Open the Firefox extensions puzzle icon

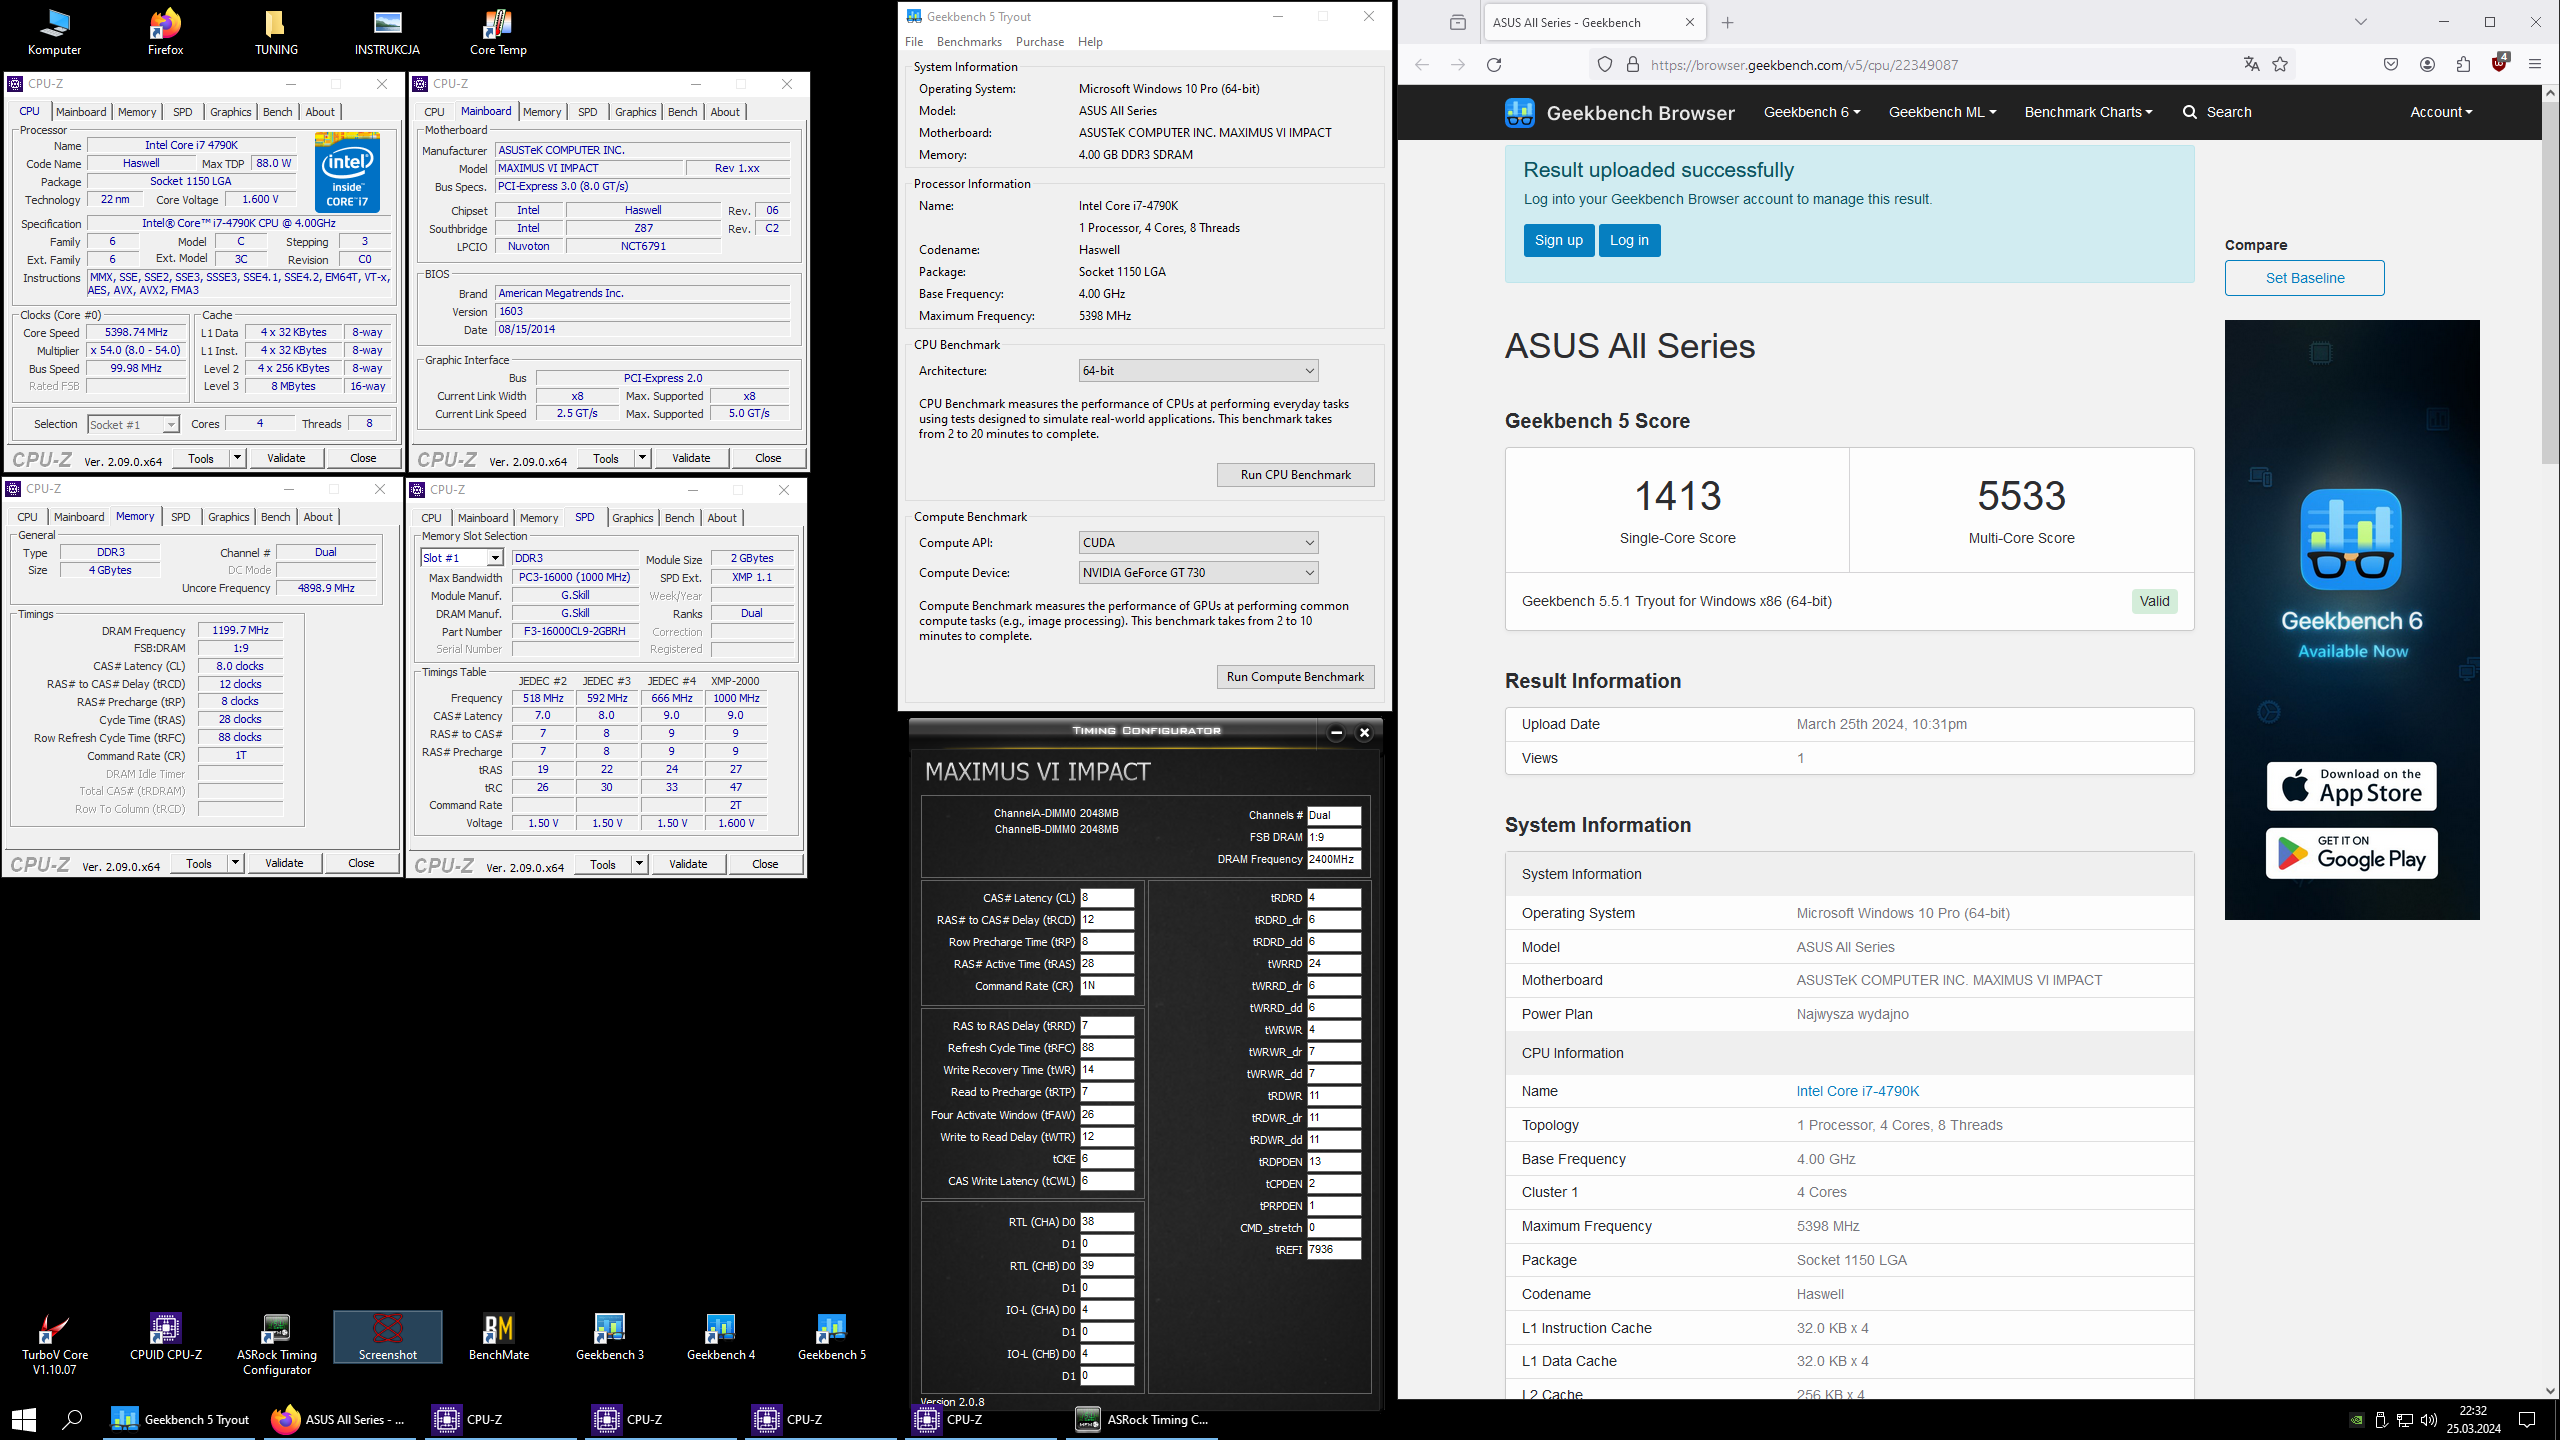[x=2463, y=65]
